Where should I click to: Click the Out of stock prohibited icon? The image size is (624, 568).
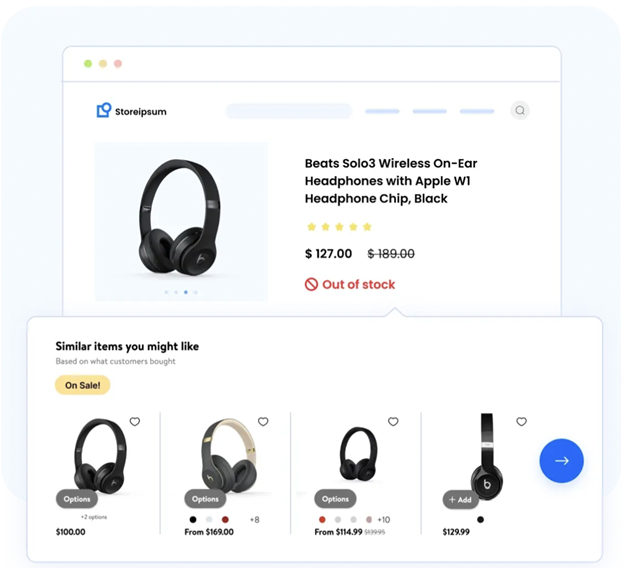tap(311, 284)
